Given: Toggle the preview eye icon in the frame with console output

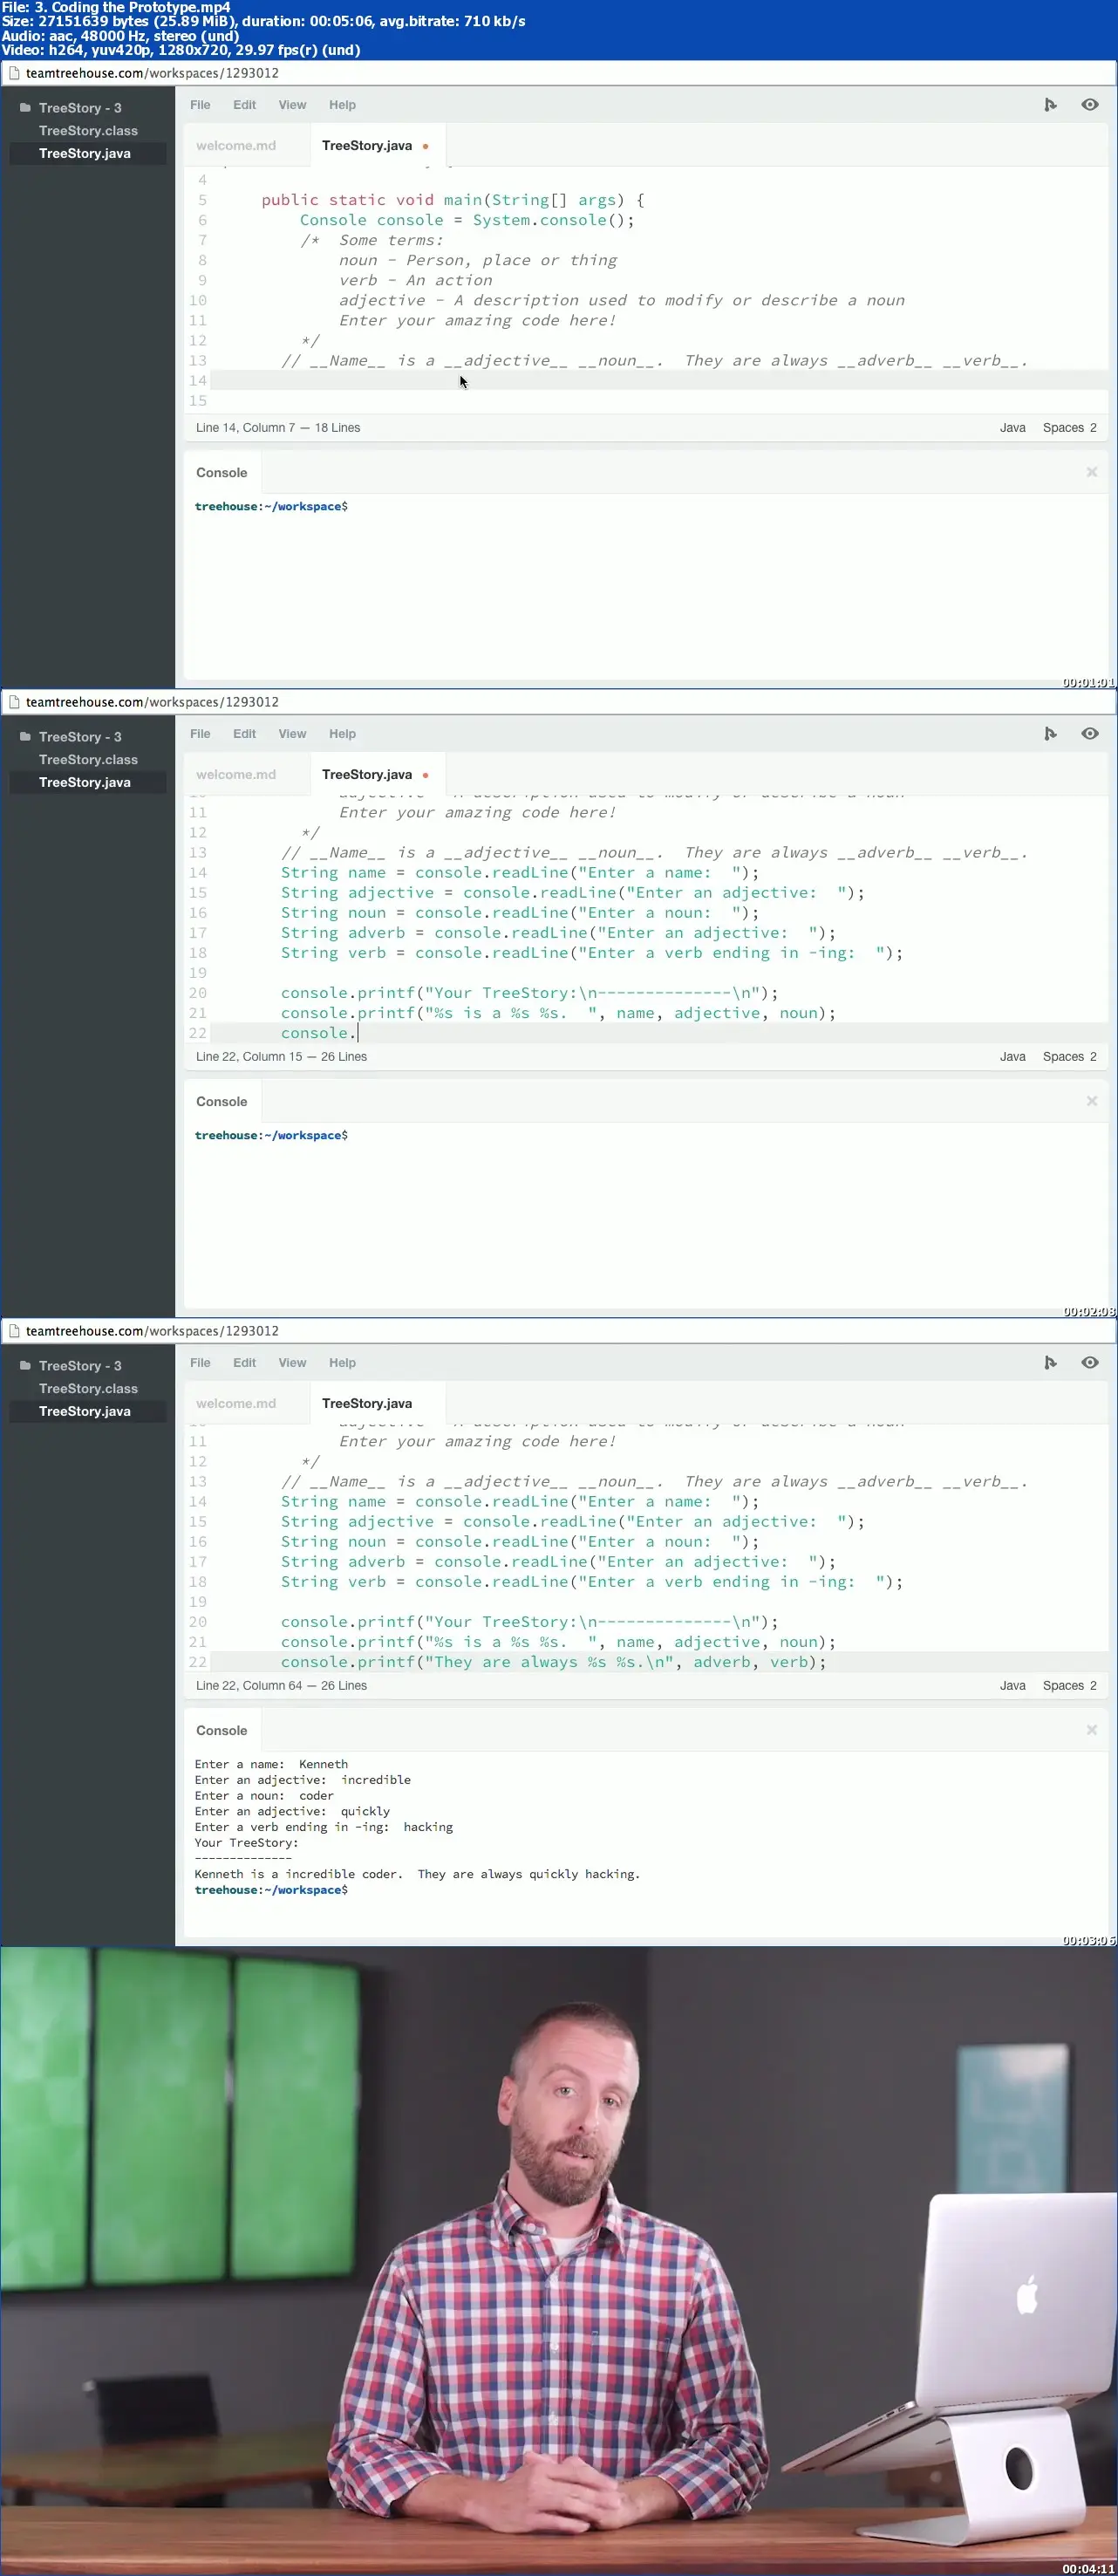Looking at the screenshot, I should [x=1090, y=1363].
